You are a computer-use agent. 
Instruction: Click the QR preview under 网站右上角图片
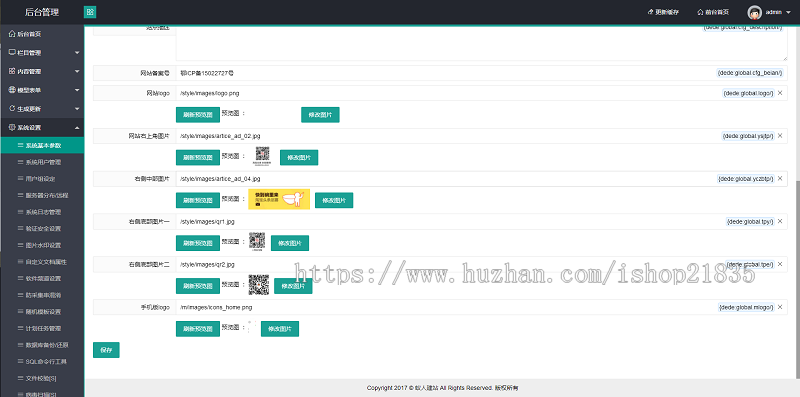[262, 156]
